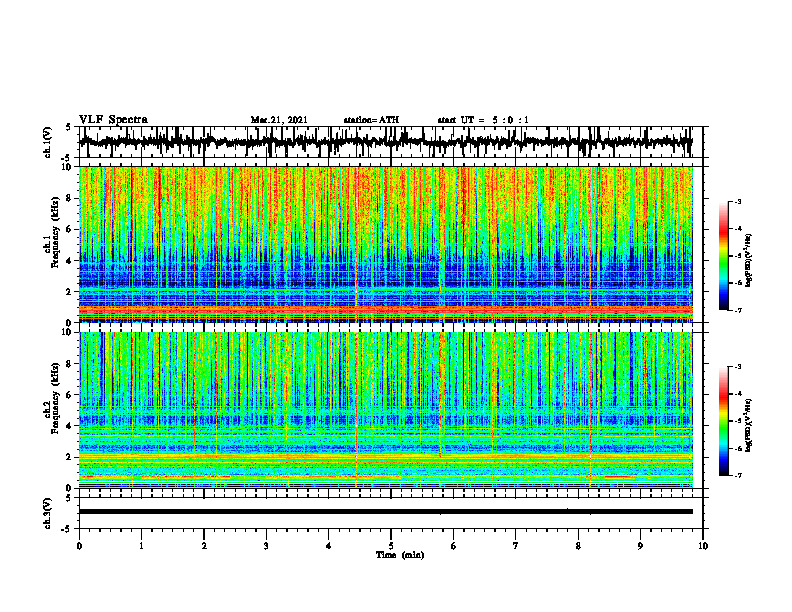
Task: Click the ch.2 colorbar "log(PSD)(V²/Hz)" label
Action: click(749, 425)
